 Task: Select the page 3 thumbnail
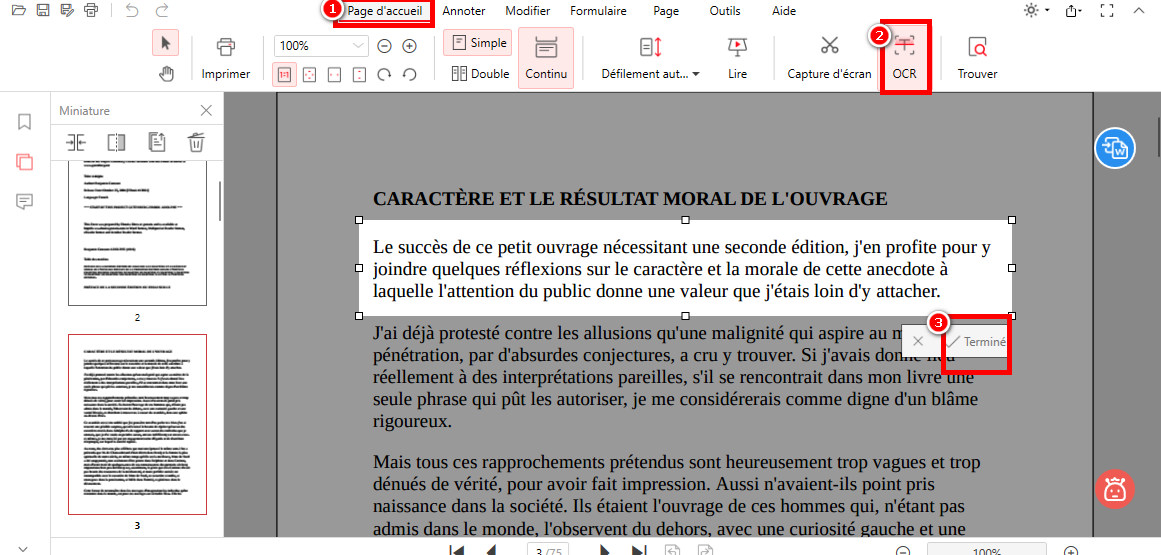[138, 424]
